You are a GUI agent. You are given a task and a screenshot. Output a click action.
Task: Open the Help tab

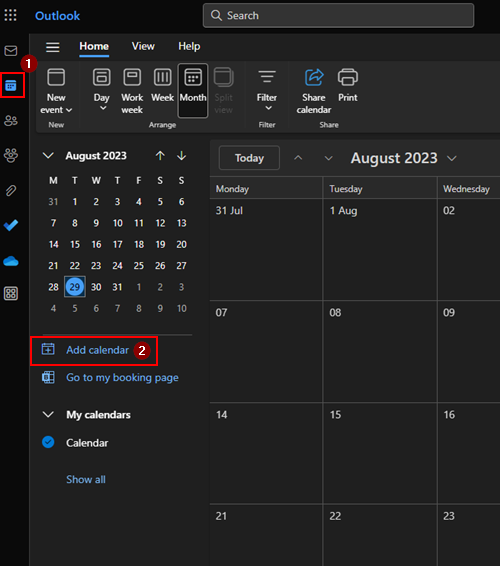point(189,46)
